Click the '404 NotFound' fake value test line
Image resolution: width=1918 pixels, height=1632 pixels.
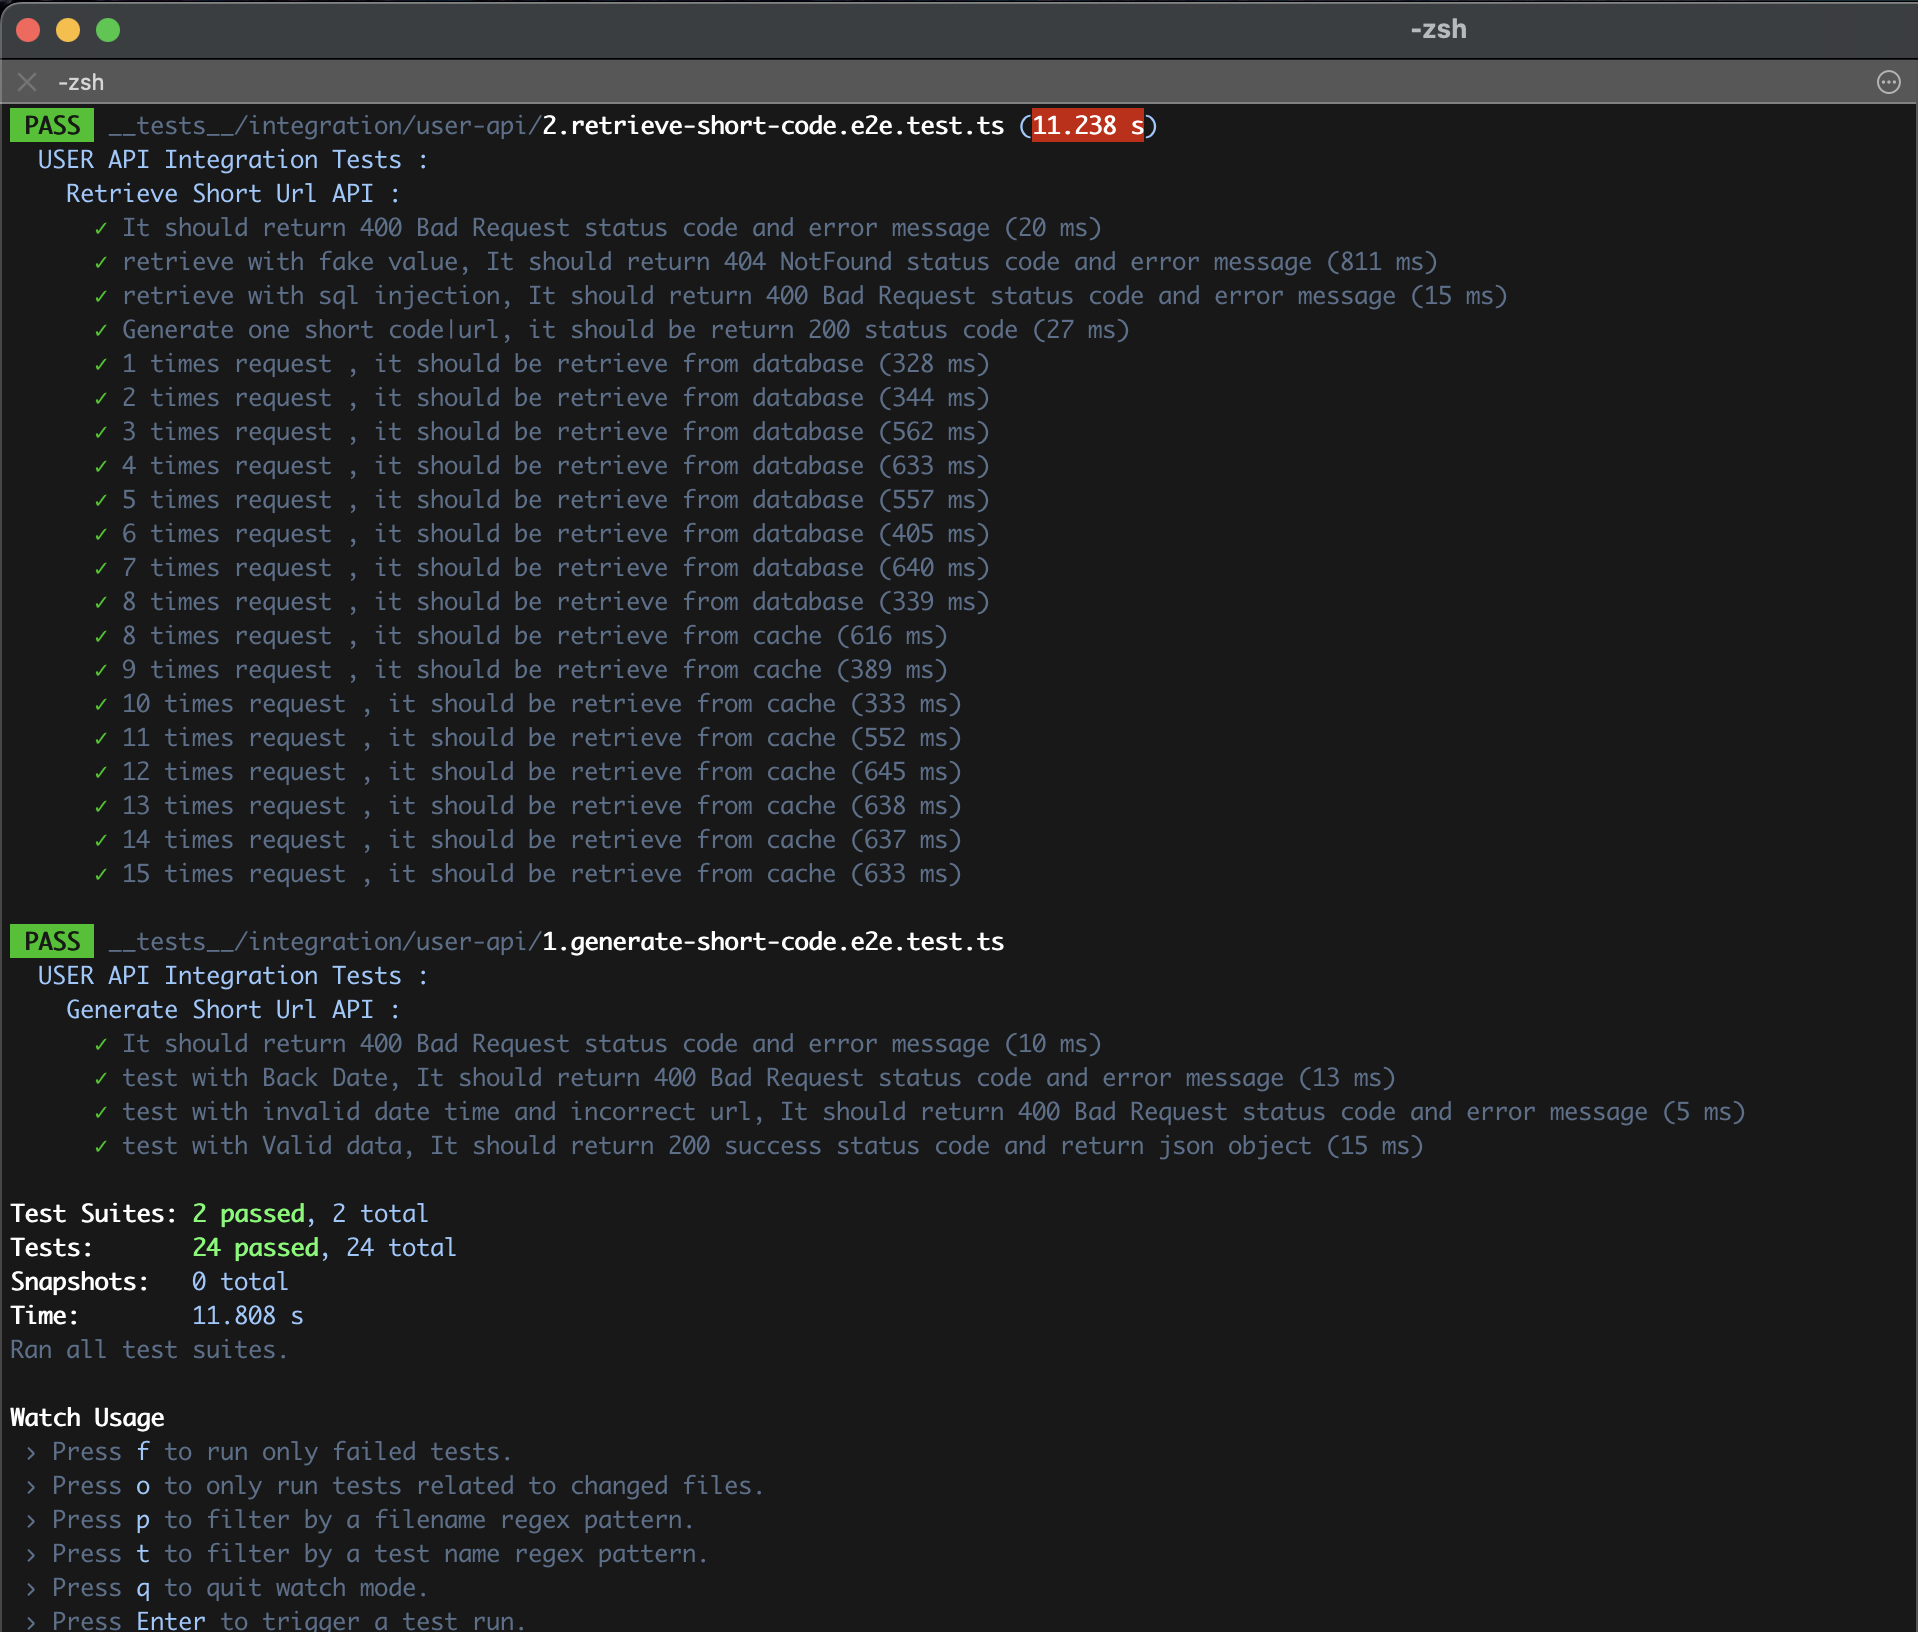coord(766,261)
